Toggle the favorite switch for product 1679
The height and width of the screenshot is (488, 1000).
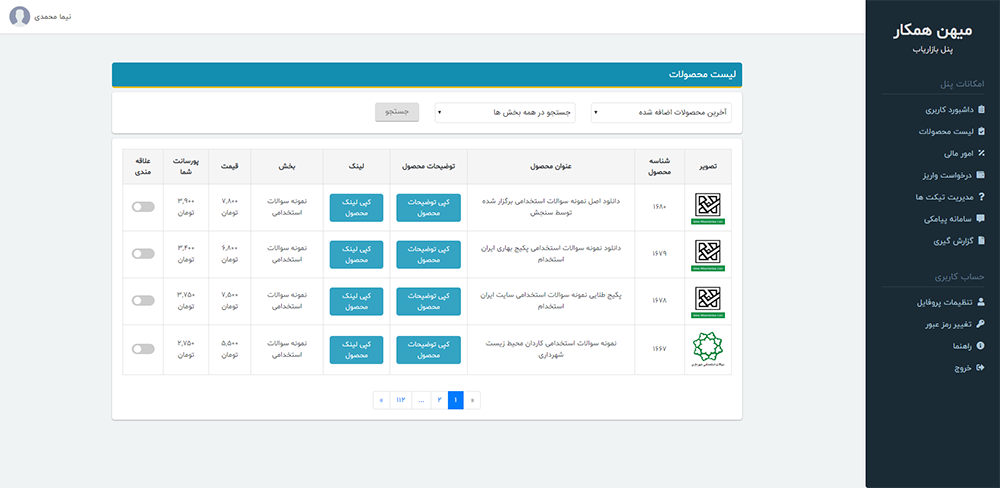(x=143, y=254)
